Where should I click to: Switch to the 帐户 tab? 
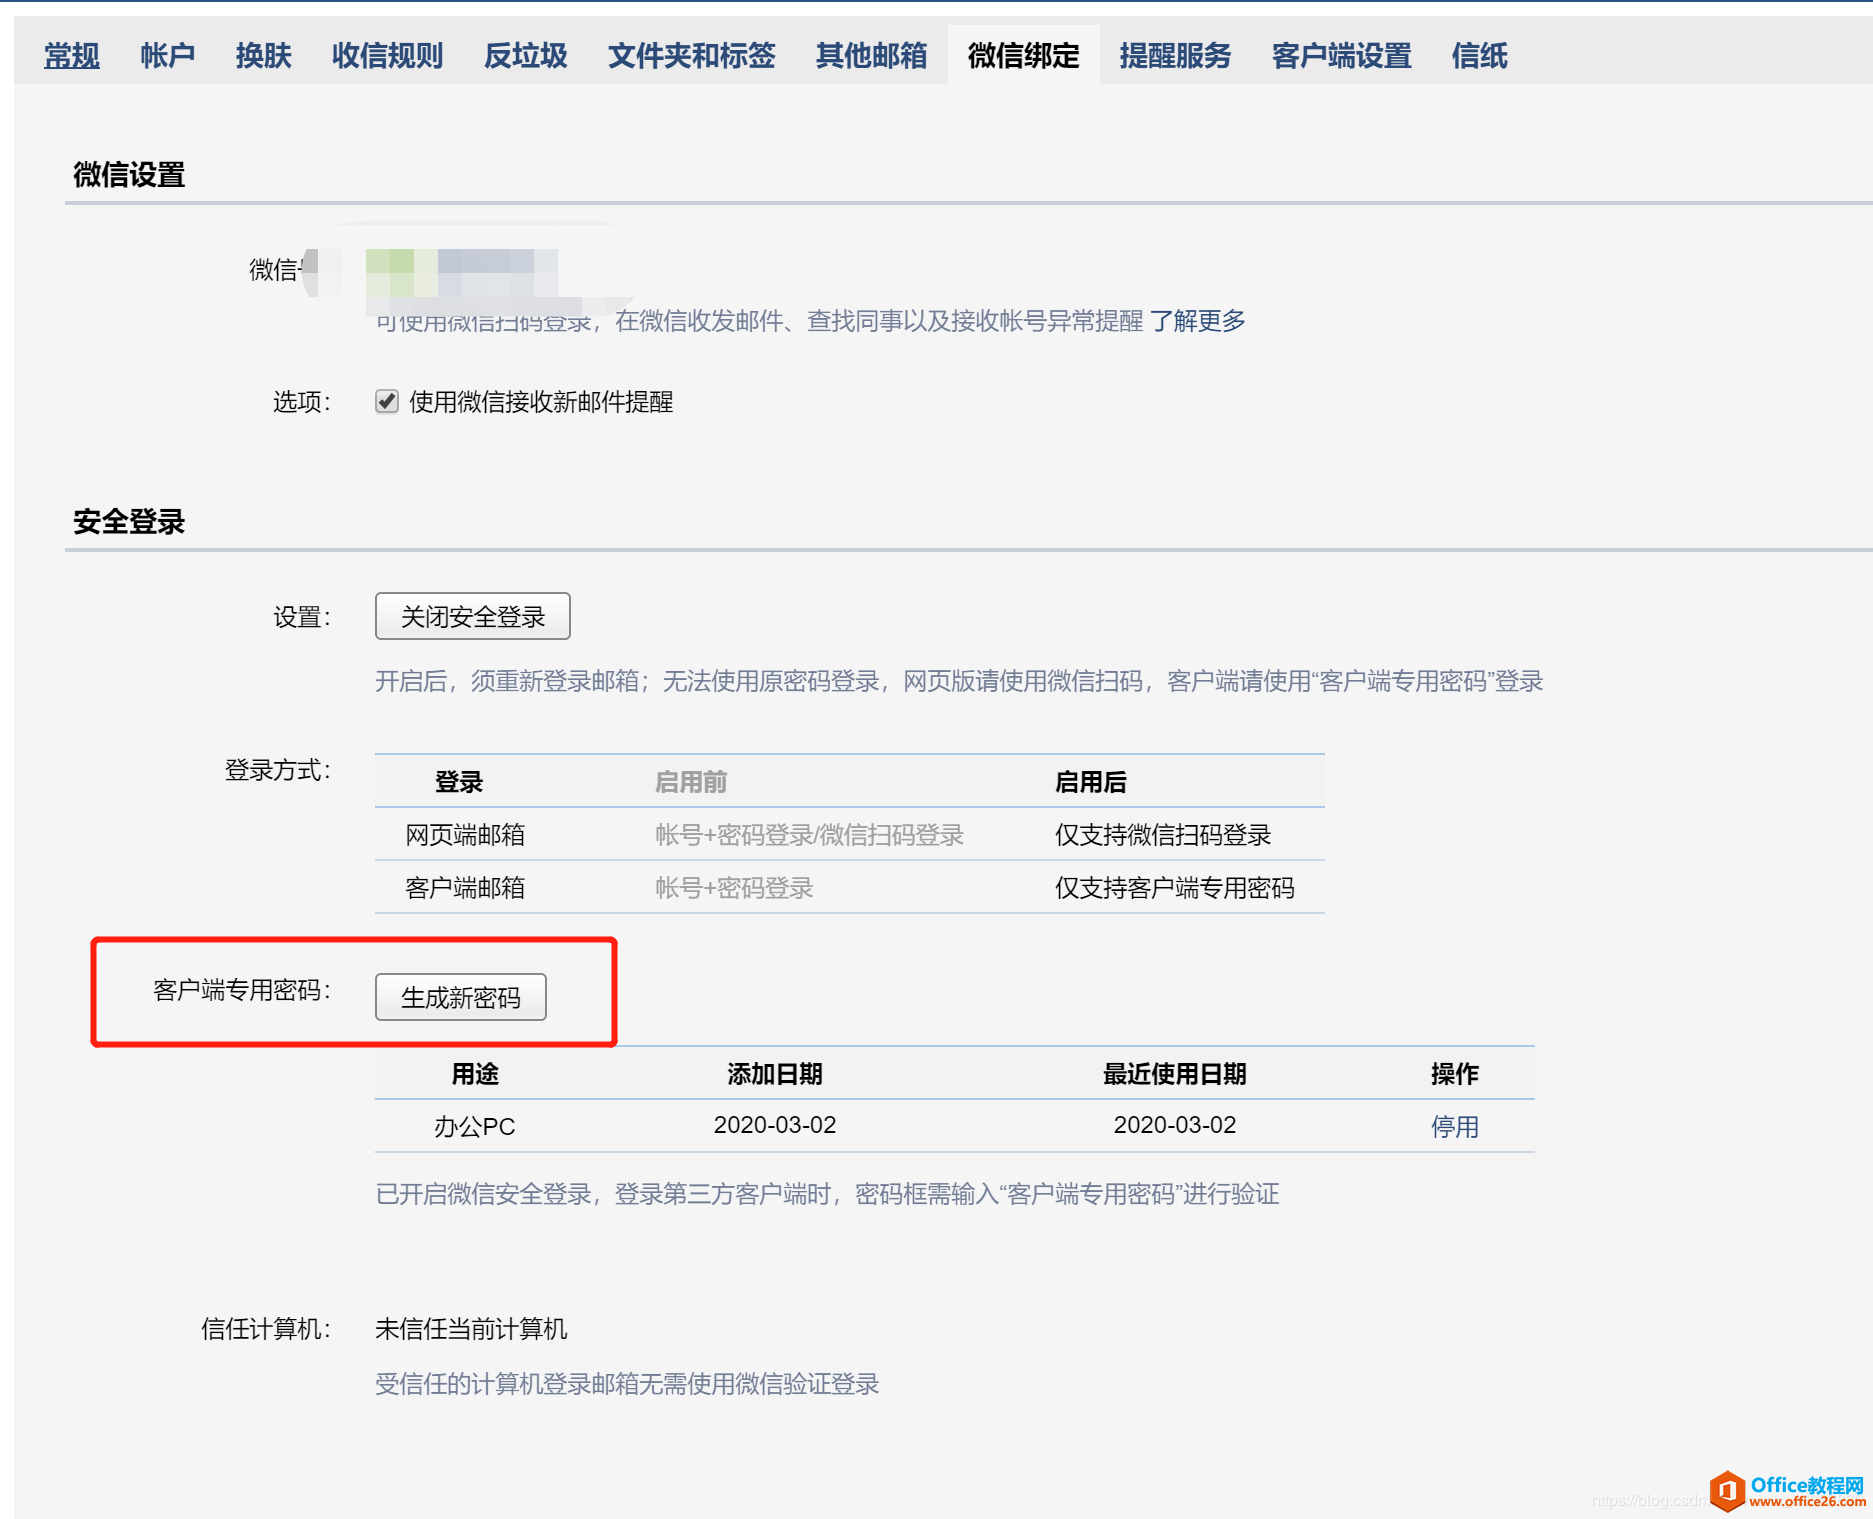168,56
